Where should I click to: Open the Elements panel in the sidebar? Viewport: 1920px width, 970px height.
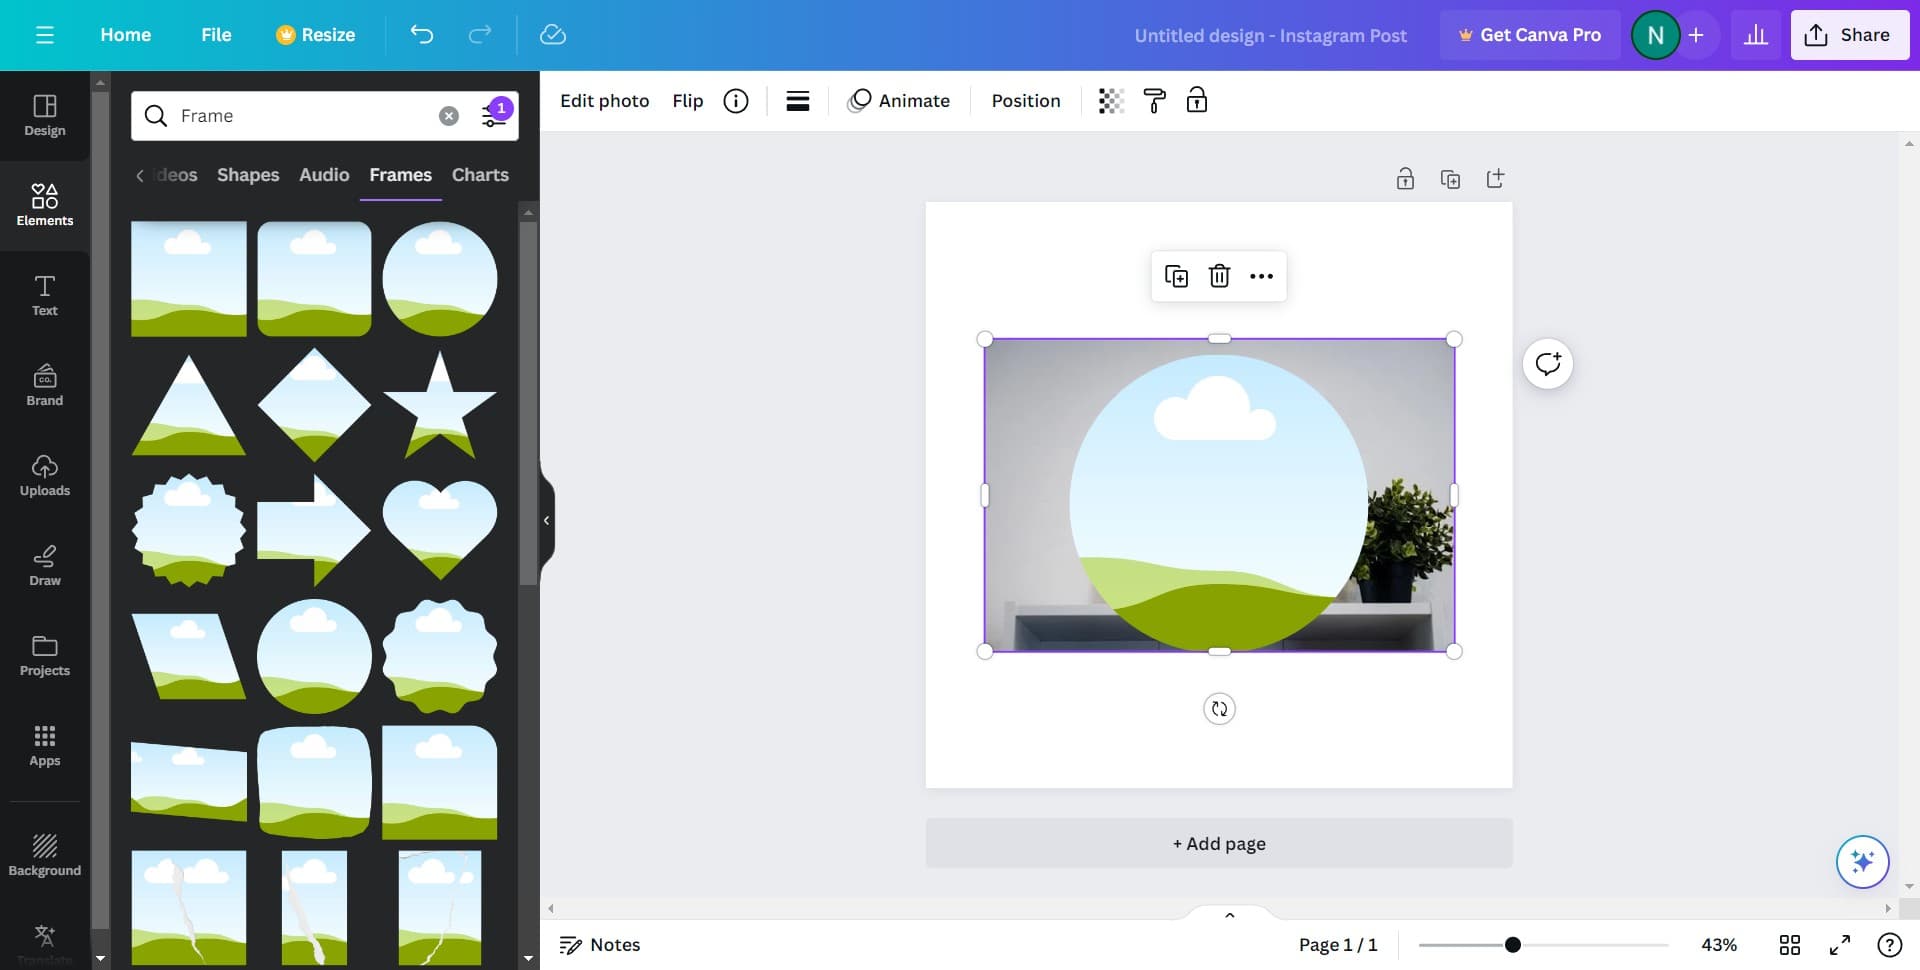[44, 205]
